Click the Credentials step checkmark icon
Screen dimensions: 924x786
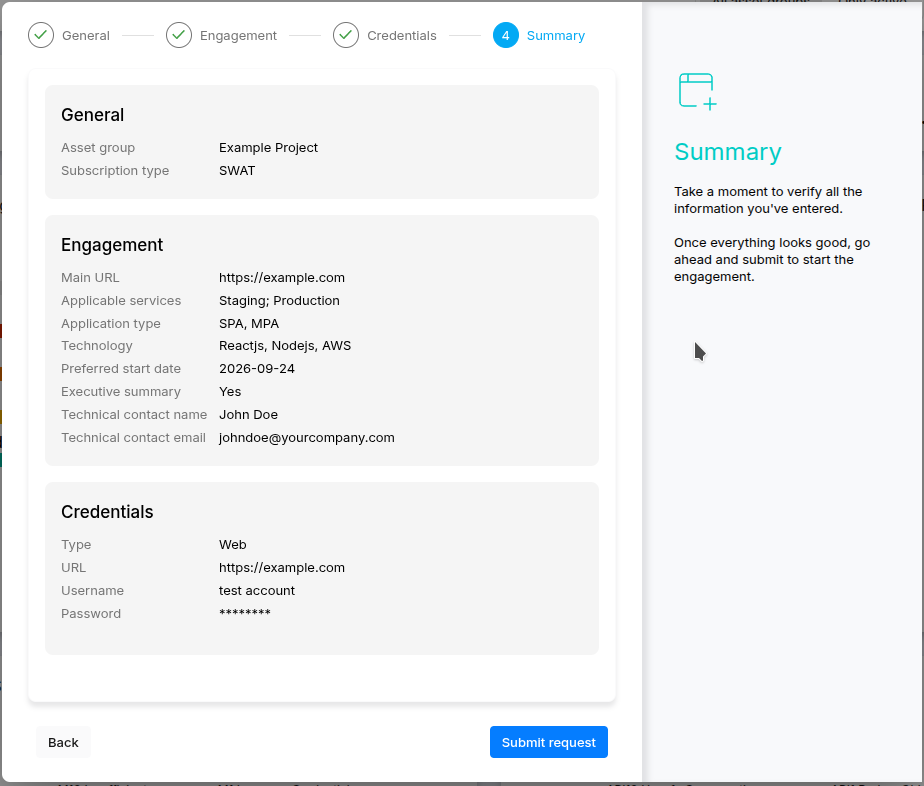coord(346,35)
